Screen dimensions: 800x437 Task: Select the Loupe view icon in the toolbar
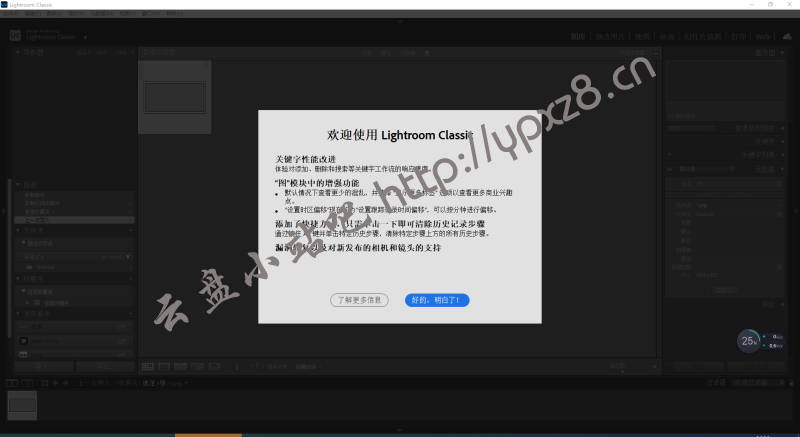tap(164, 367)
